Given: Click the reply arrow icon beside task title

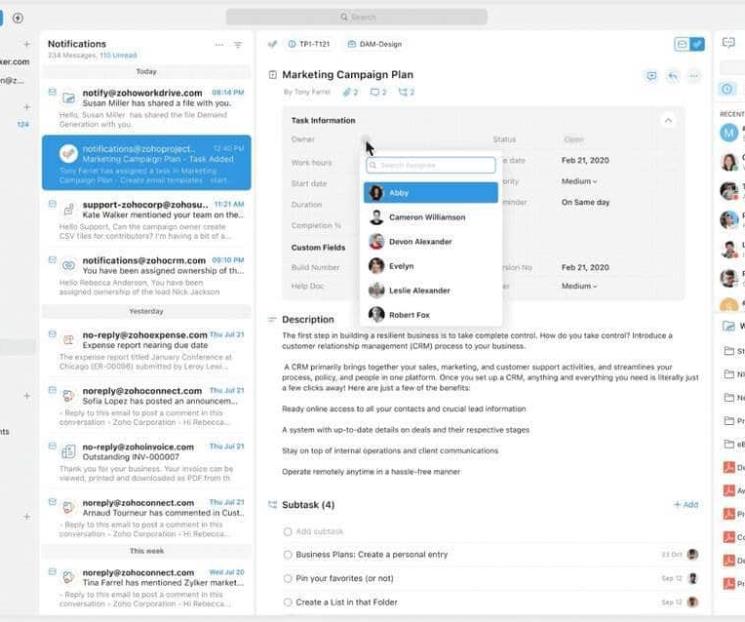Looking at the screenshot, I should click(x=673, y=76).
